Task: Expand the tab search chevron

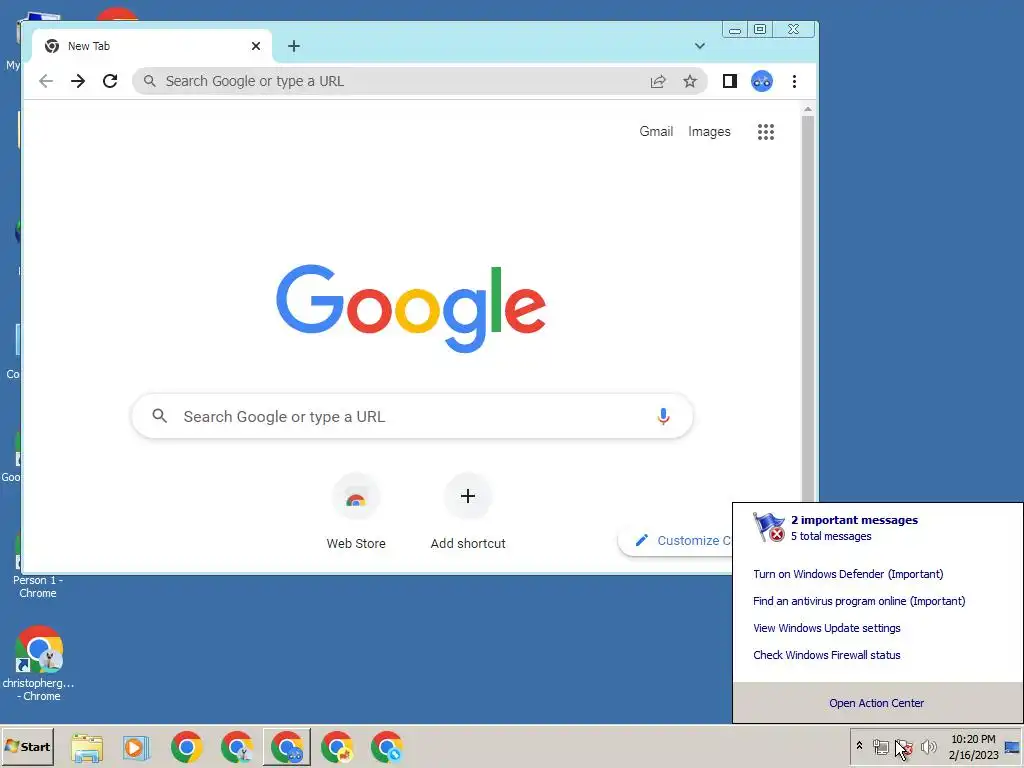Action: 699,46
